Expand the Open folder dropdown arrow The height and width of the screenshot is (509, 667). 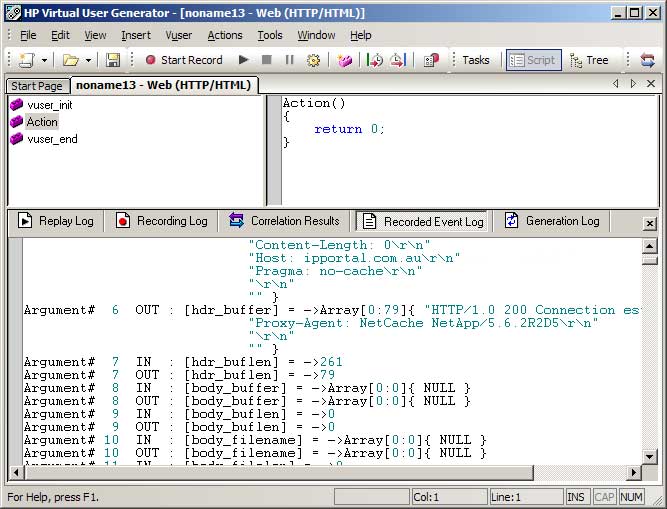pyautogui.click(x=88, y=60)
